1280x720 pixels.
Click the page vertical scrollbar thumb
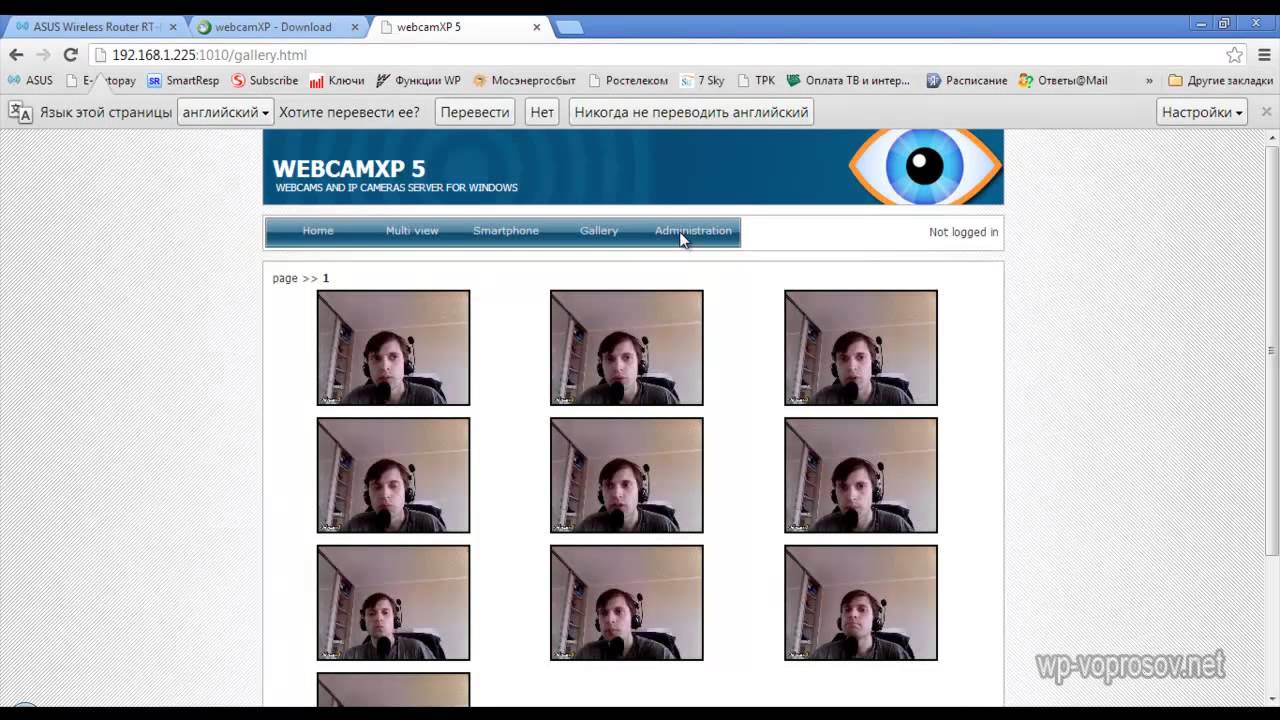click(x=1272, y=350)
